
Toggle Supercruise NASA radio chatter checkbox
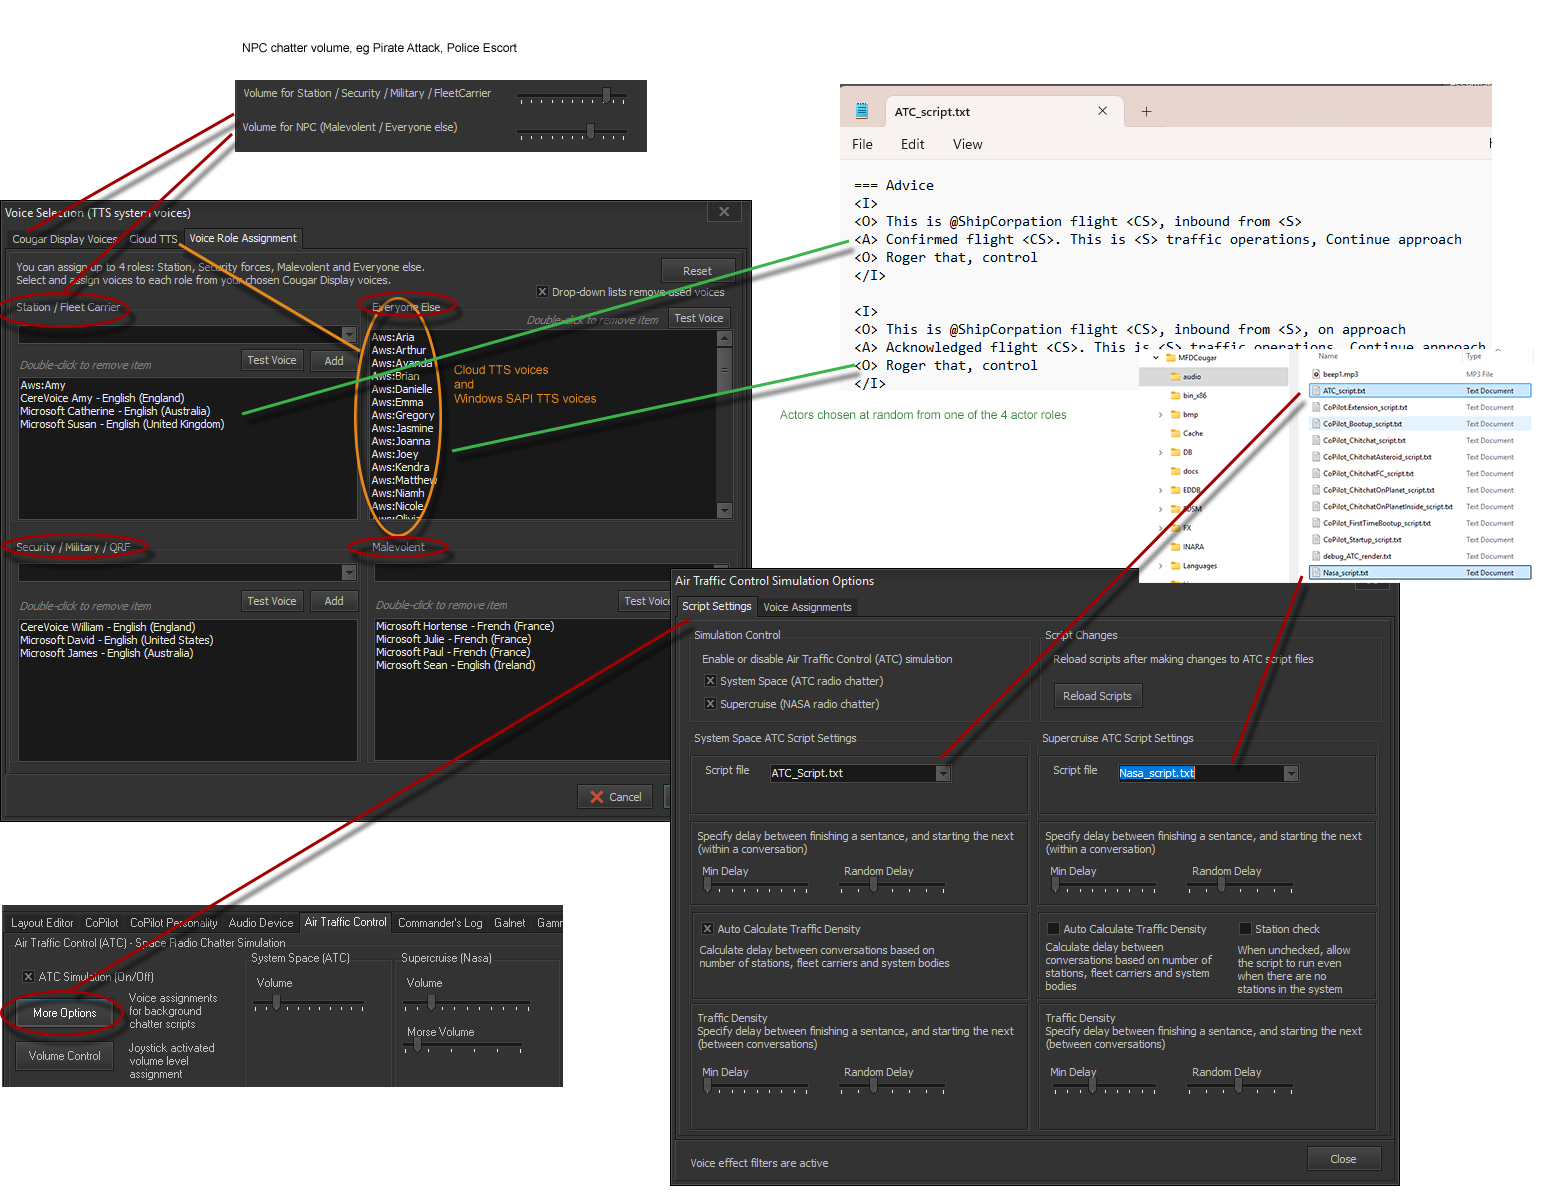coord(710,704)
